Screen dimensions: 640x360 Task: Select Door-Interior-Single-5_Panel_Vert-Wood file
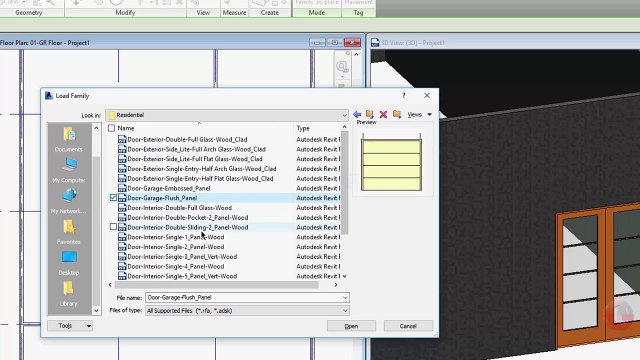[182, 276]
